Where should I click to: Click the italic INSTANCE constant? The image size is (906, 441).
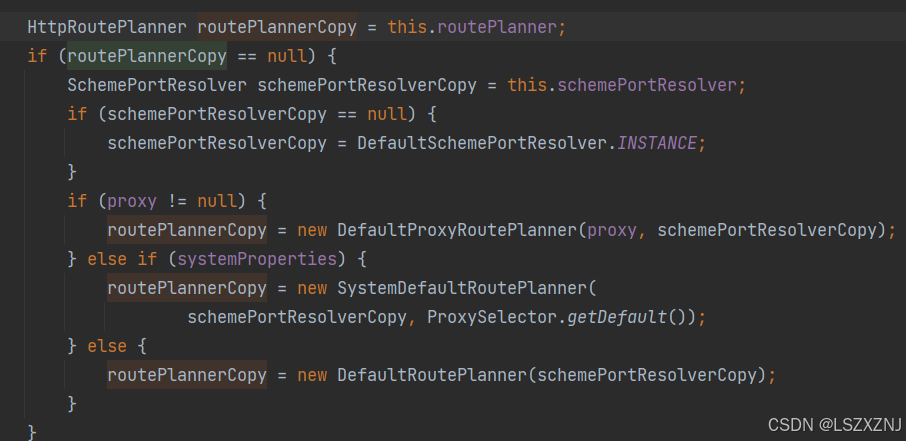[657, 143]
